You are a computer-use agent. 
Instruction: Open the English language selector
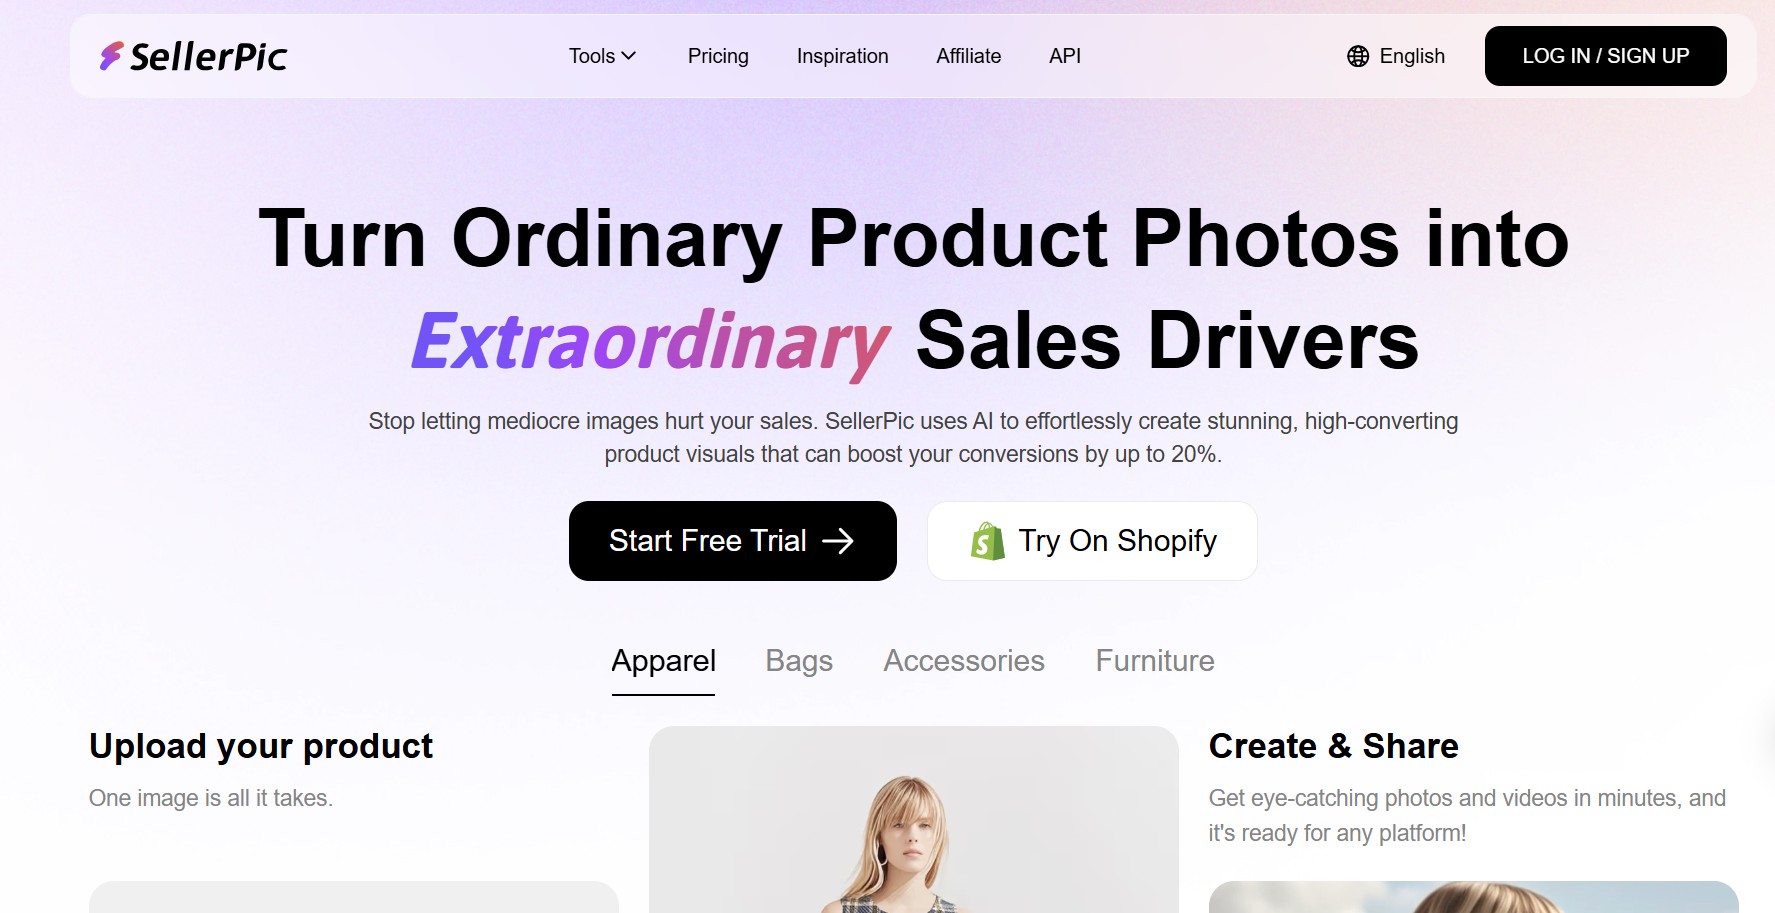tap(1396, 56)
